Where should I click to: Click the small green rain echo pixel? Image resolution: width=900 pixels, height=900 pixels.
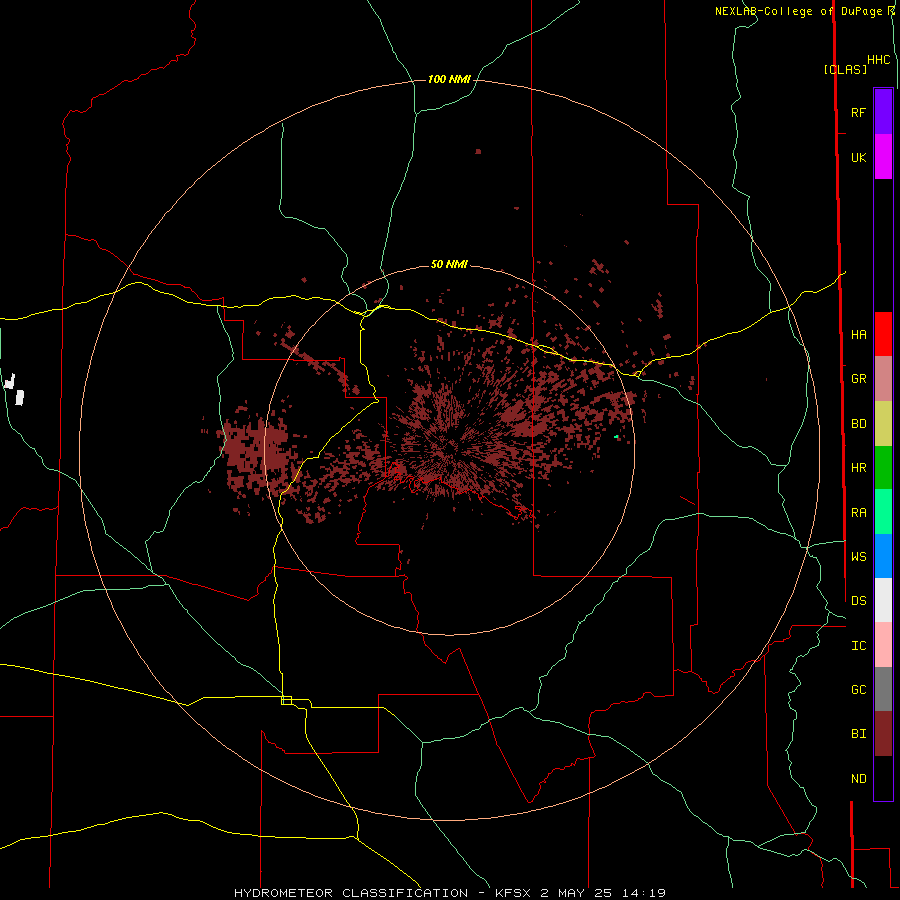pyautogui.click(x=616, y=437)
